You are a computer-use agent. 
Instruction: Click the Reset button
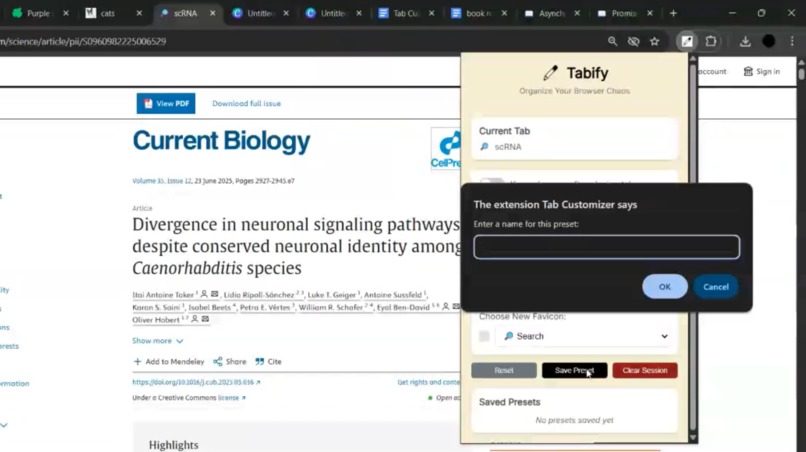click(x=504, y=370)
